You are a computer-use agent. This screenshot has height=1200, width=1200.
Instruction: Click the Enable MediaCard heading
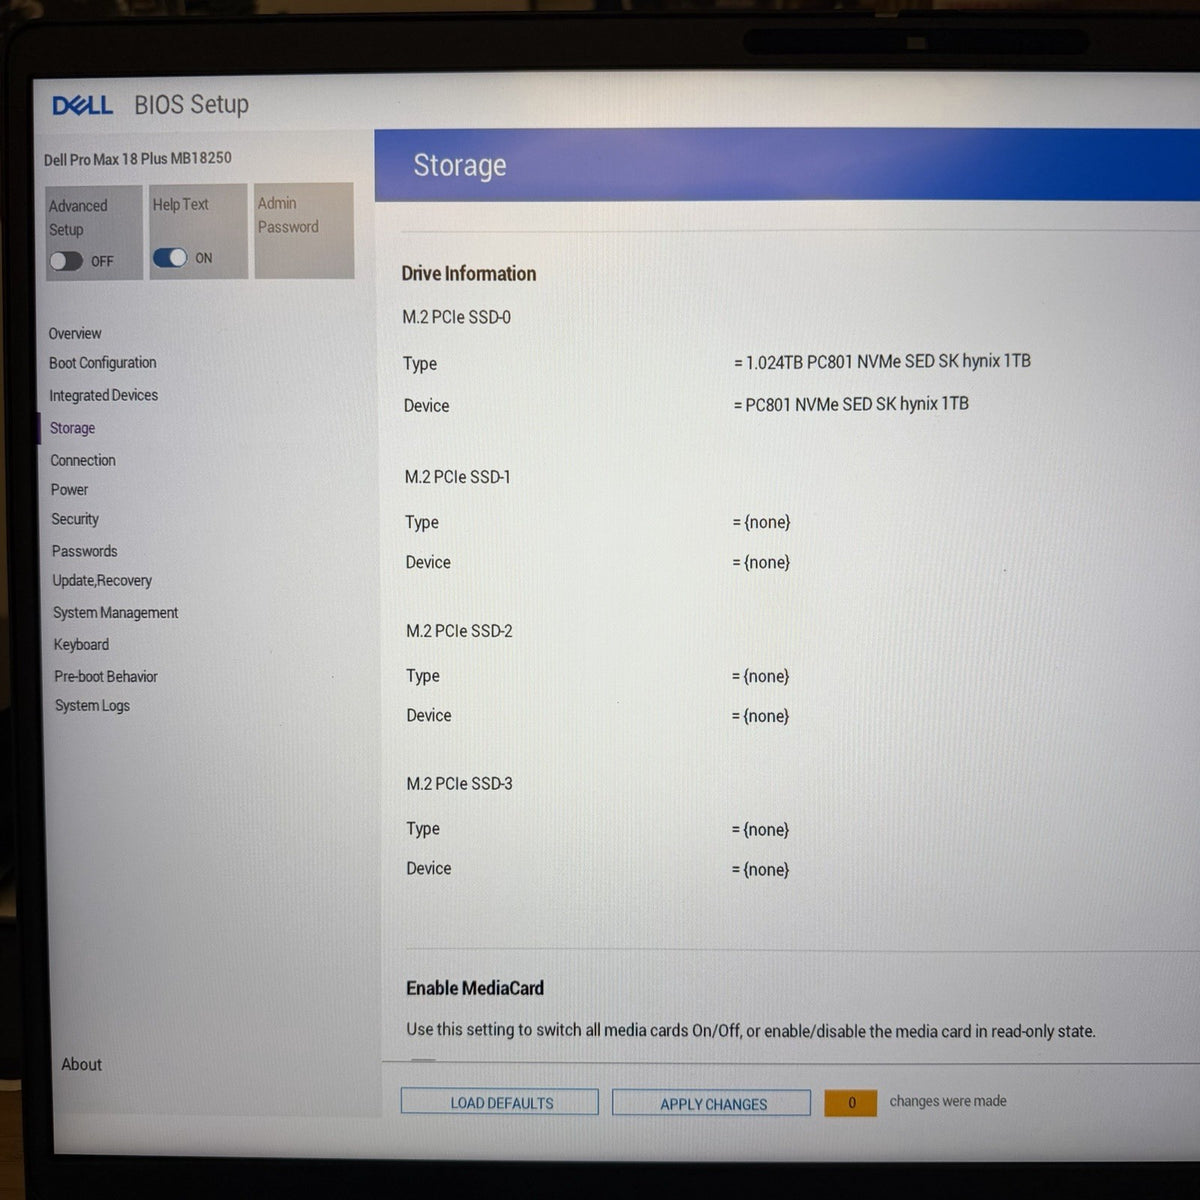point(475,988)
